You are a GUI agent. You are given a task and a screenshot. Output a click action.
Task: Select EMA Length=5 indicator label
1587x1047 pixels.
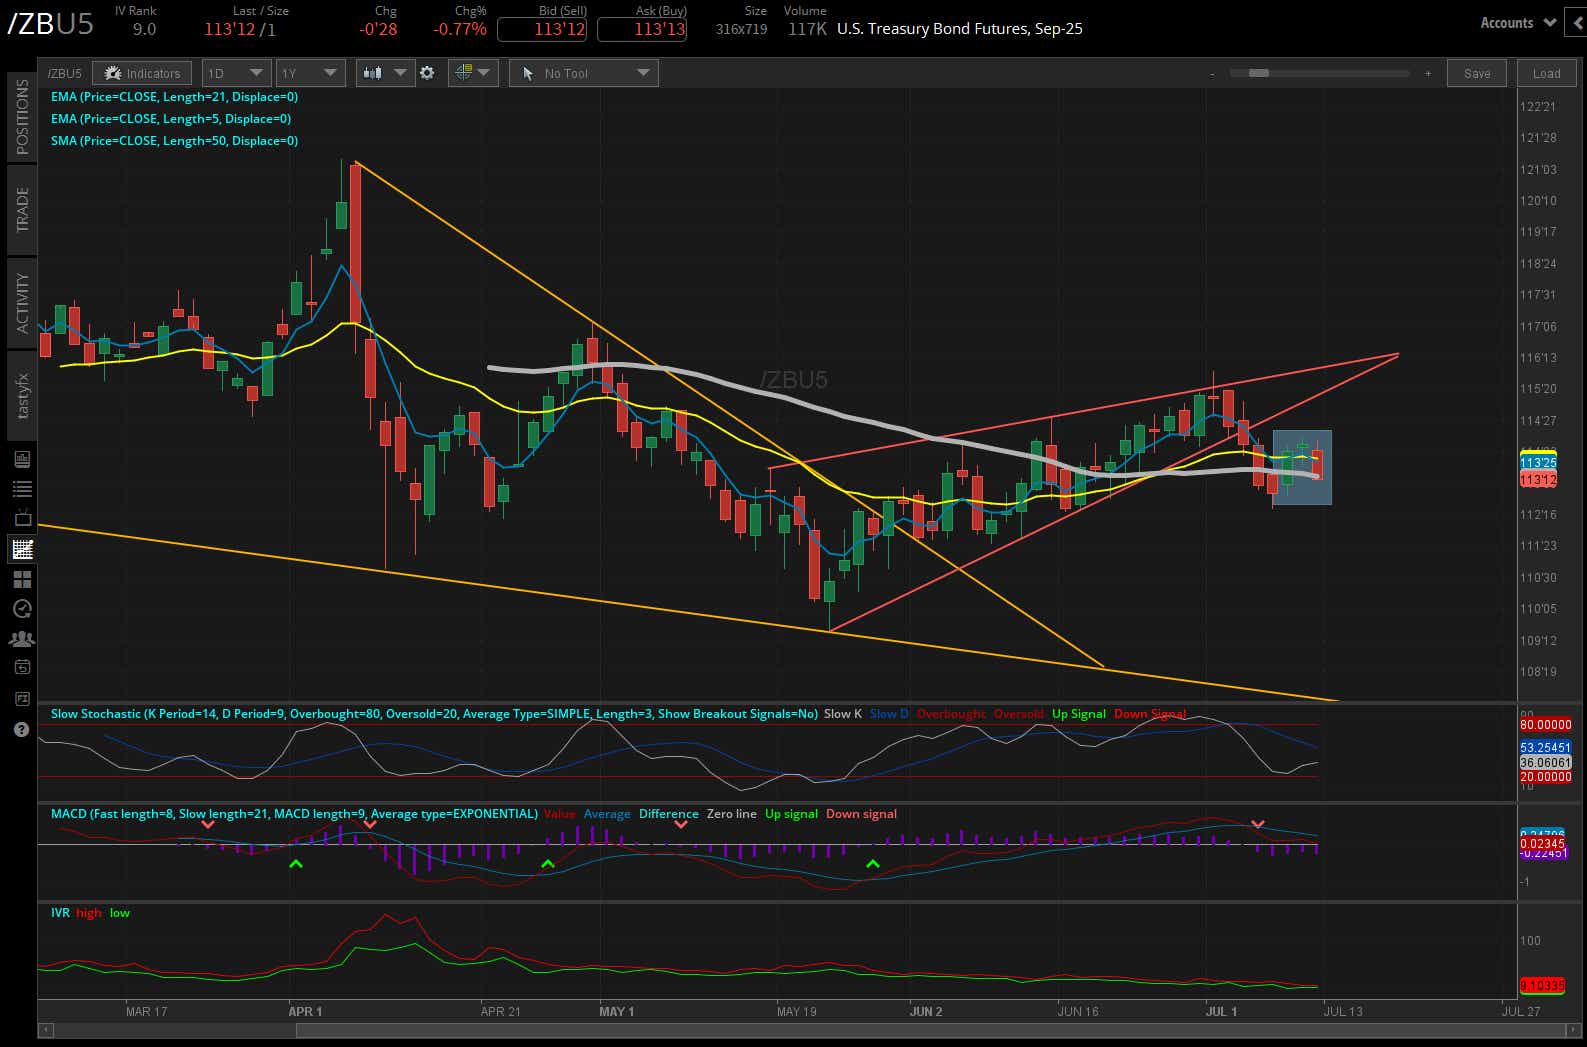pyautogui.click(x=171, y=119)
